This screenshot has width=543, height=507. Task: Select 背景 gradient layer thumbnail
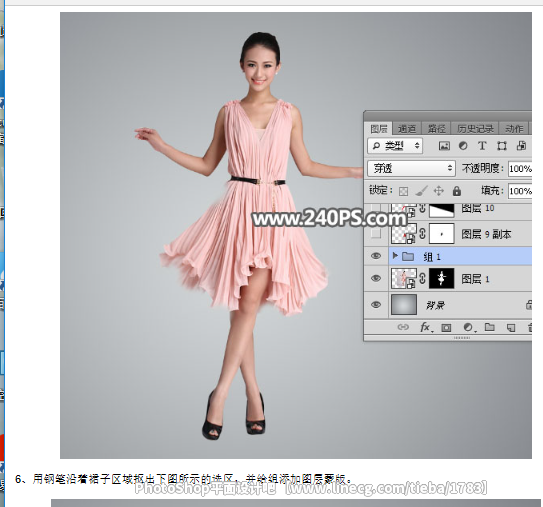pyautogui.click(x=403, y=305)
